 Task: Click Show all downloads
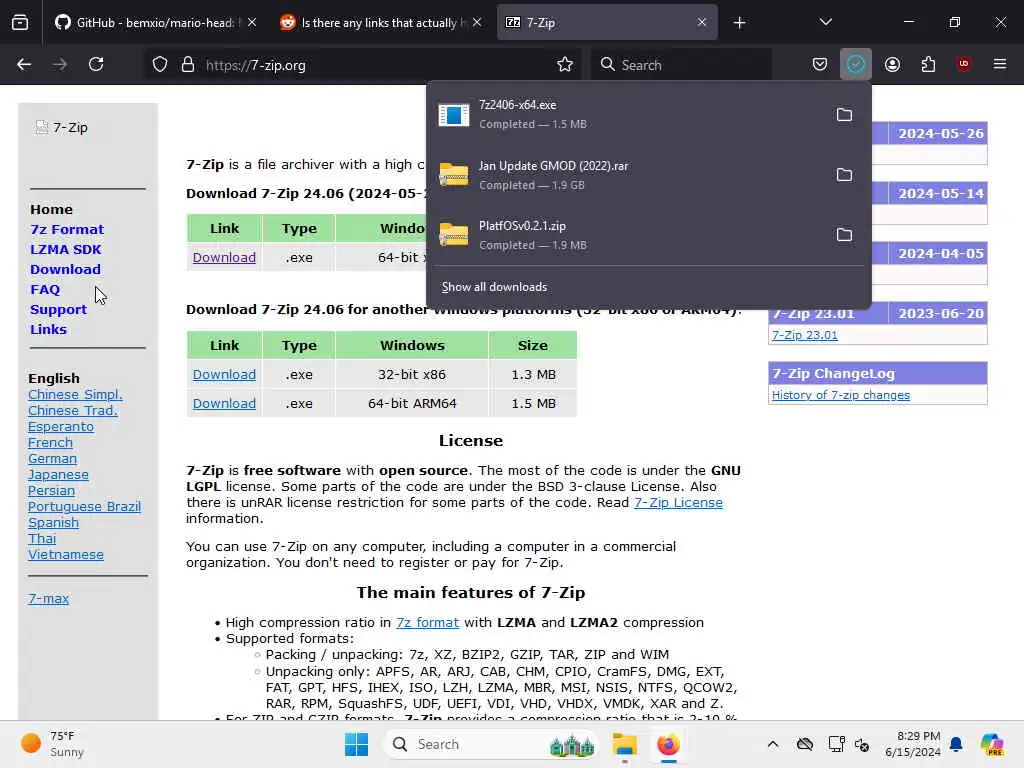[494, 287]
